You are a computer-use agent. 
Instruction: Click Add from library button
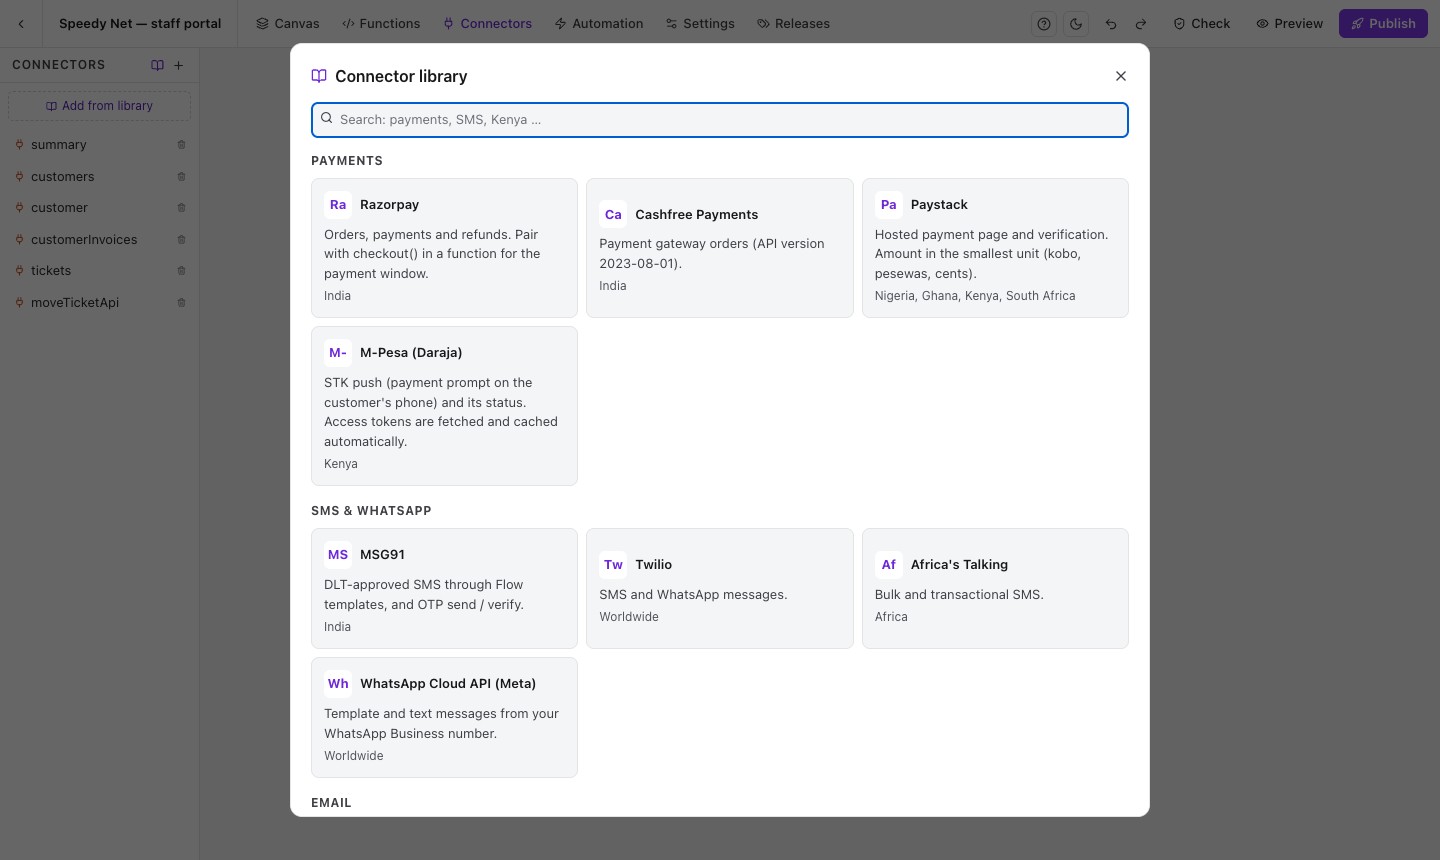pyautogui.click(x=99, y=106)
